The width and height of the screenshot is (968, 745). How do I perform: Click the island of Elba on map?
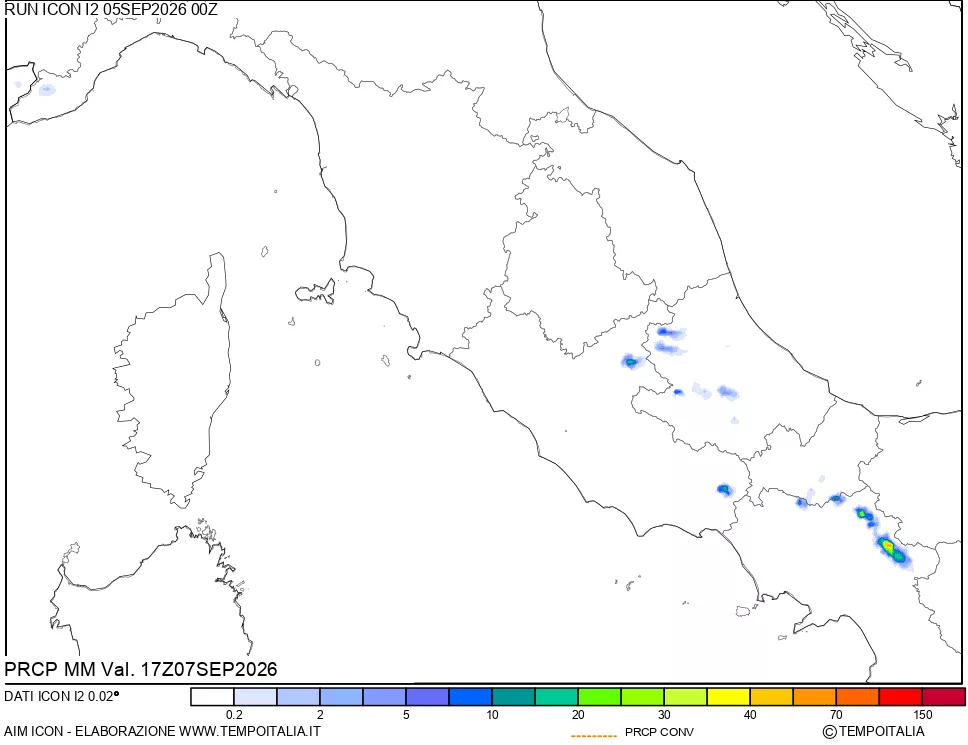pos(316,291)
